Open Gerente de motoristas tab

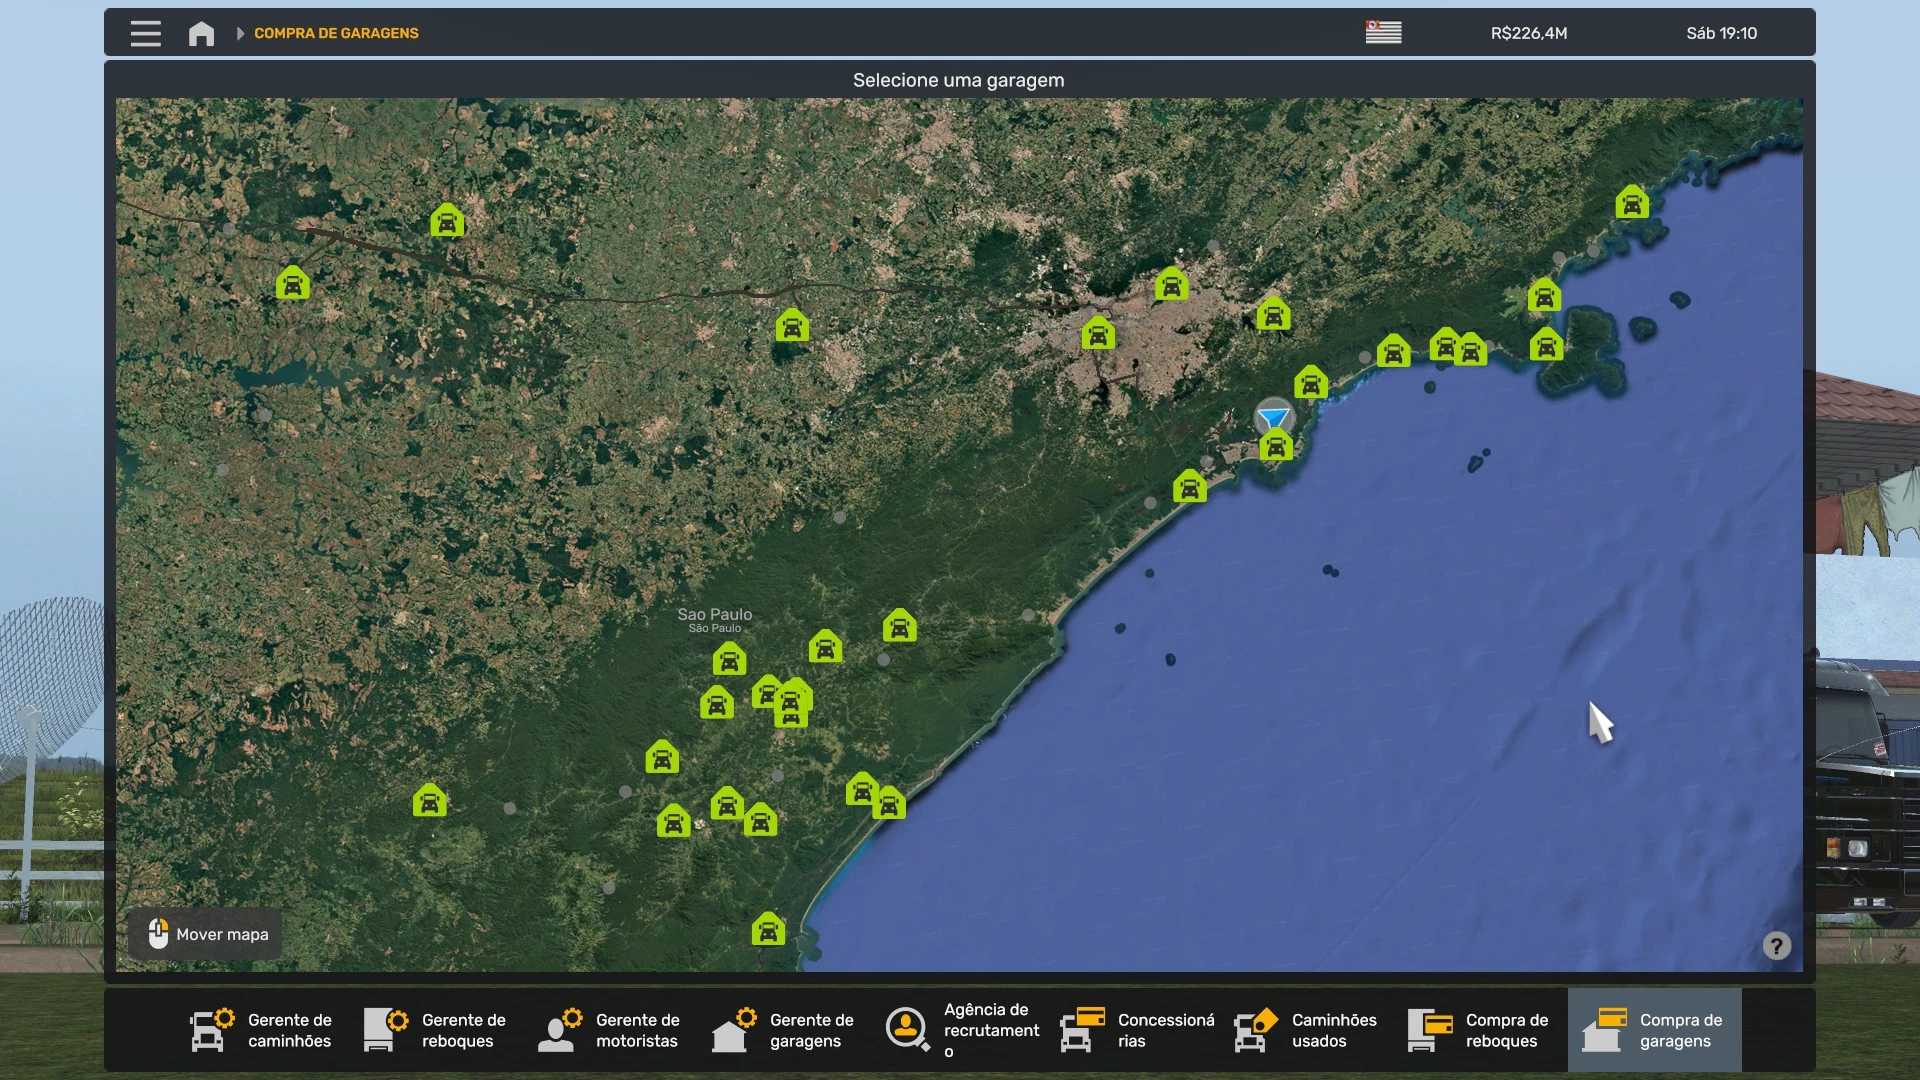coord(611,1030)
